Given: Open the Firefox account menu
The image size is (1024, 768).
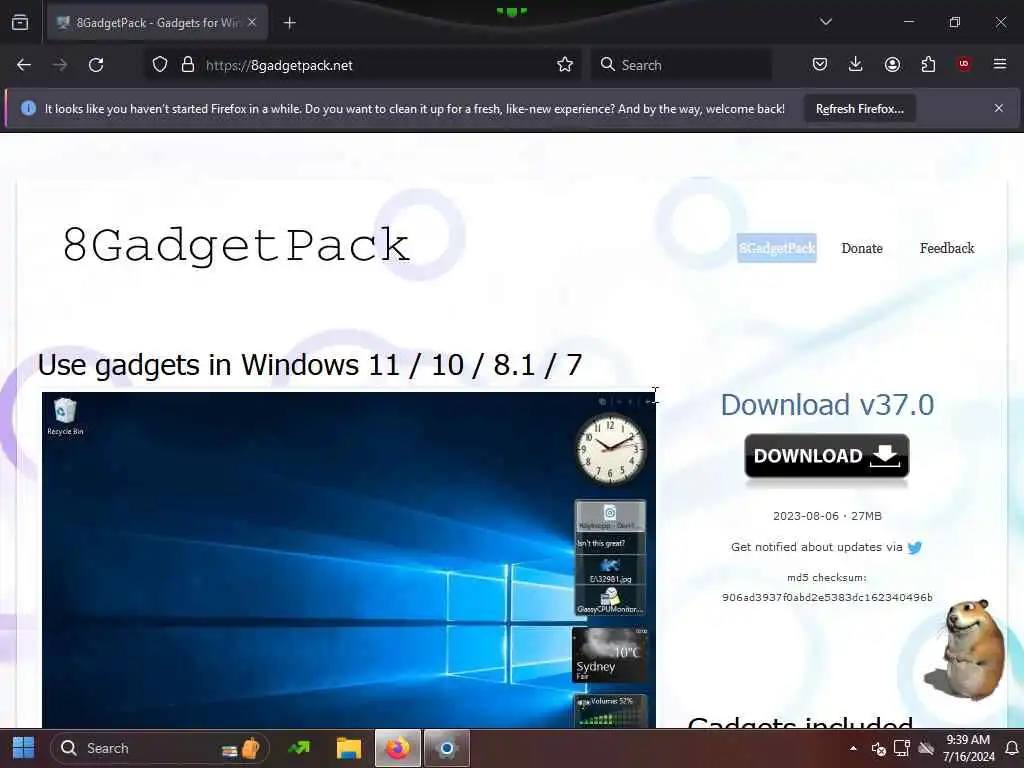Looking at the screenshot, I should click(892, 64).
